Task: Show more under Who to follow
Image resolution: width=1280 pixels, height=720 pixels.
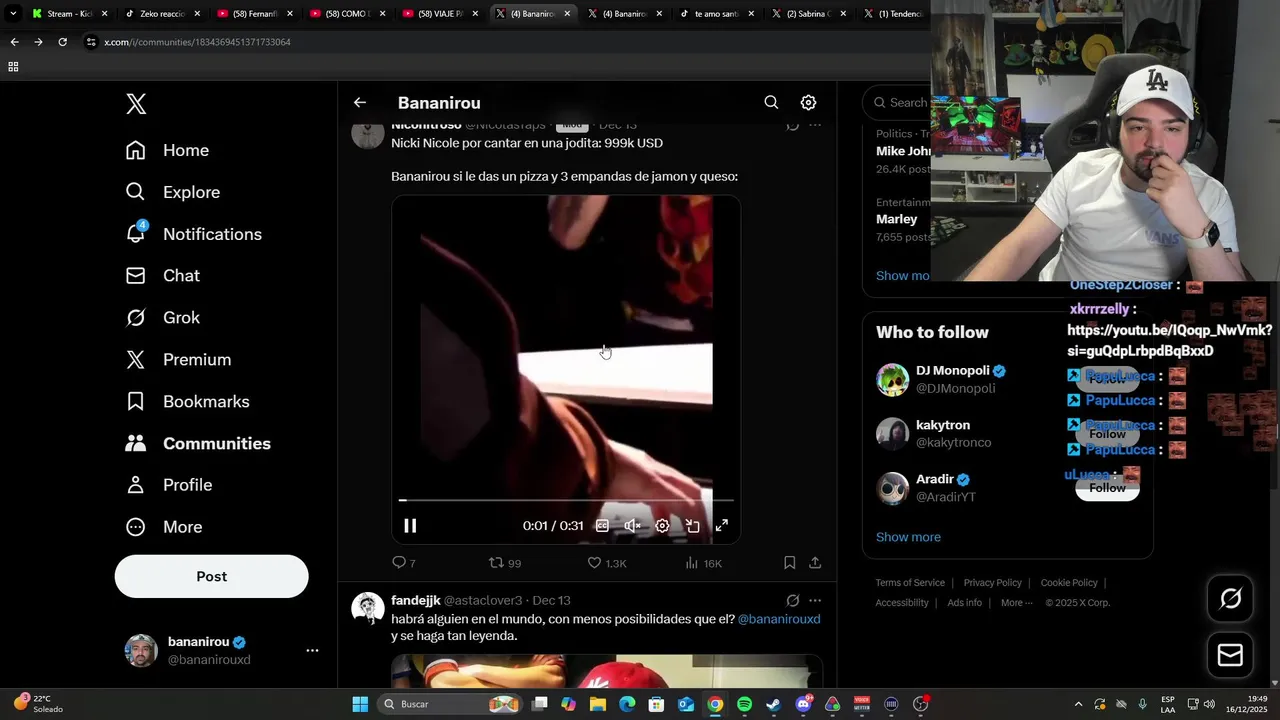Action: (x=908, y=537)
